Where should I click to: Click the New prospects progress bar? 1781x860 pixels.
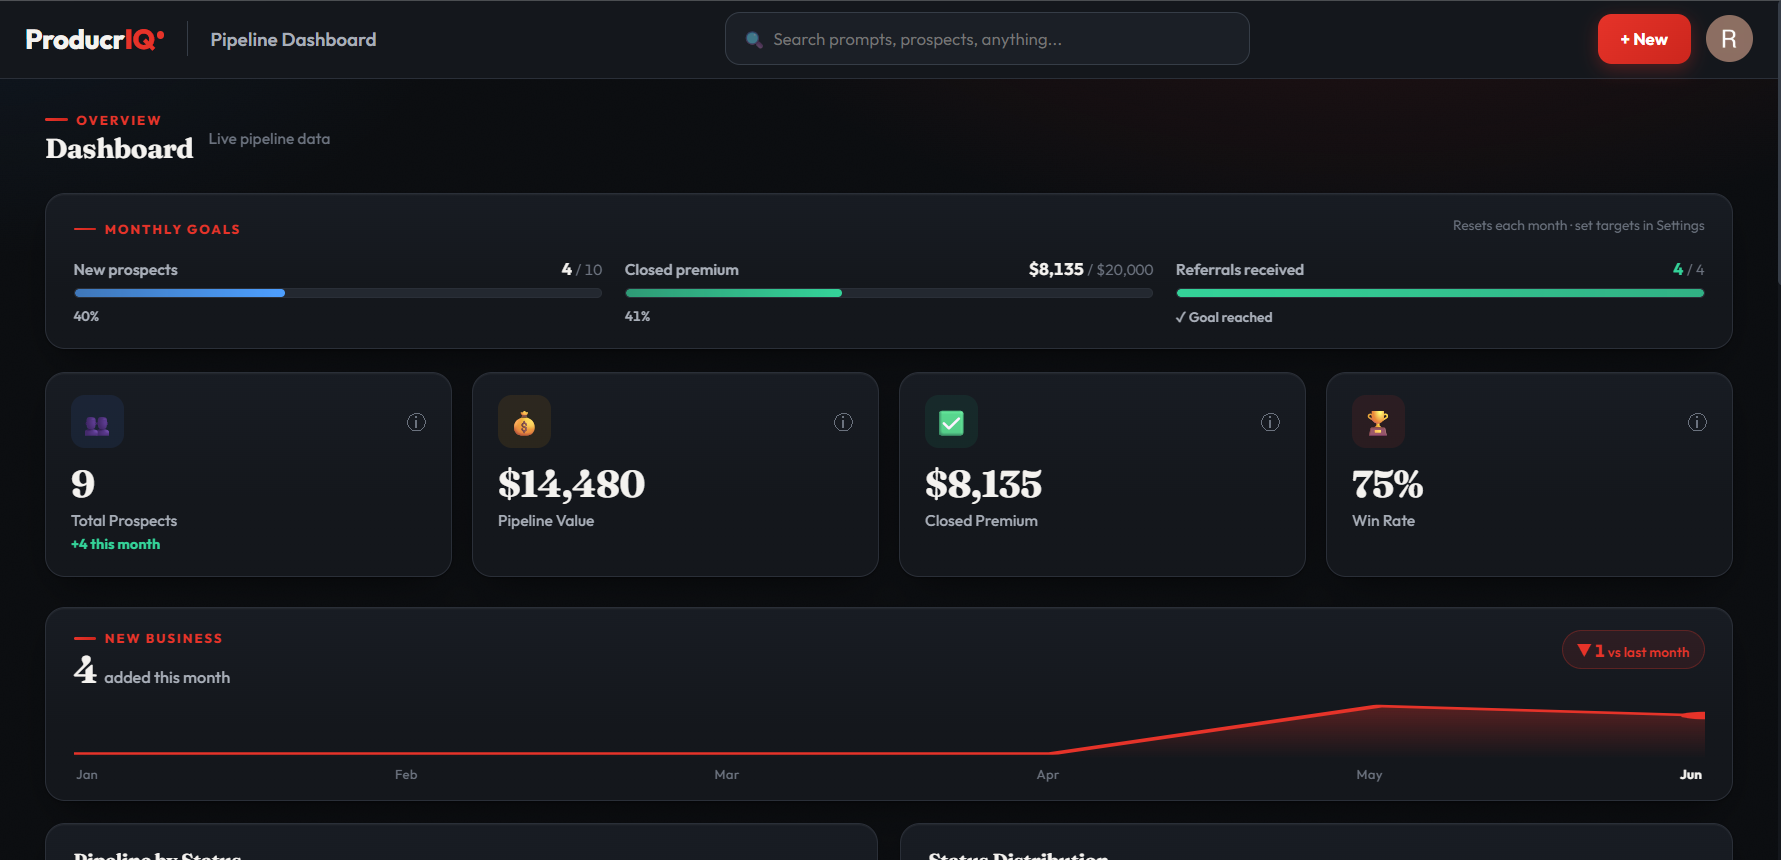tap(338, 293)
